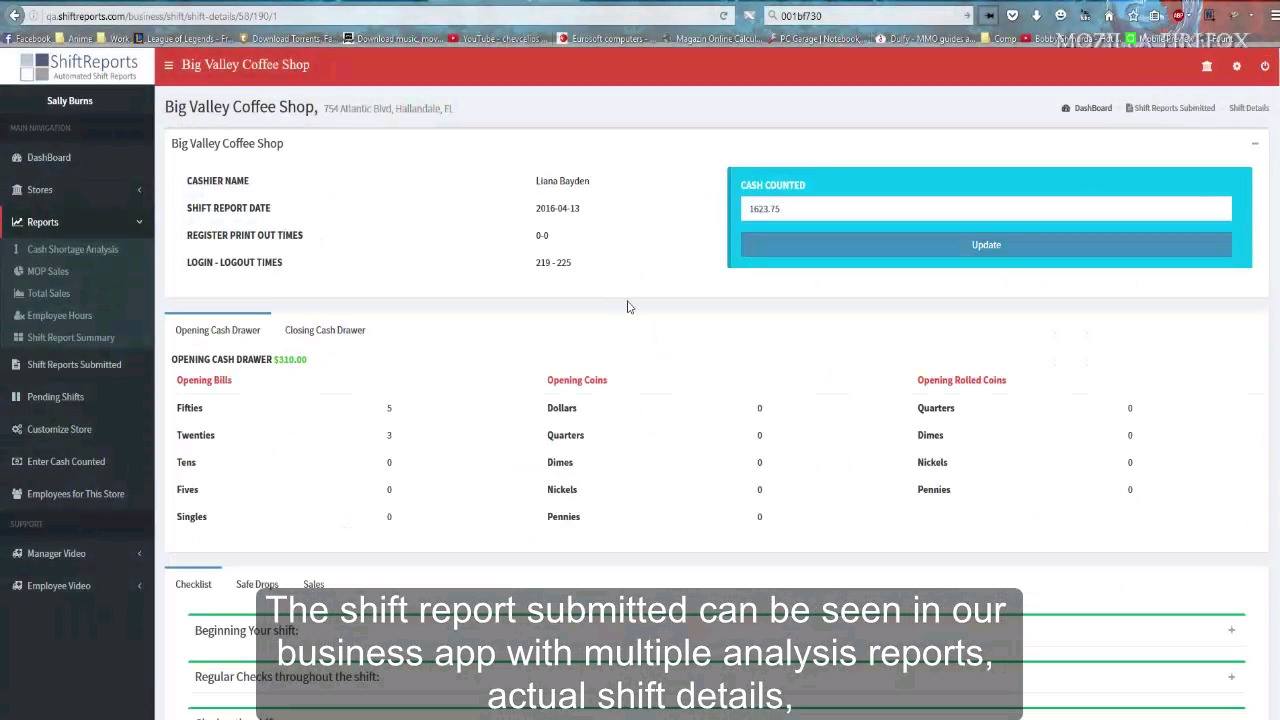The image size is (1280, 720).
Task: Click the opening cash drawer $310.00 amount
Action: [290, 360]
